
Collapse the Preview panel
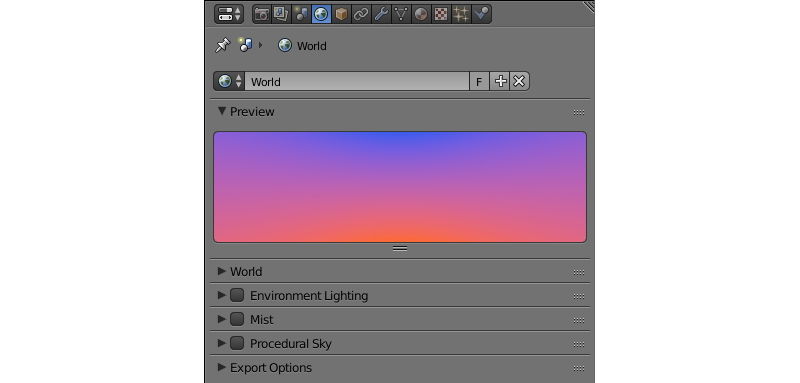[246, 112]
